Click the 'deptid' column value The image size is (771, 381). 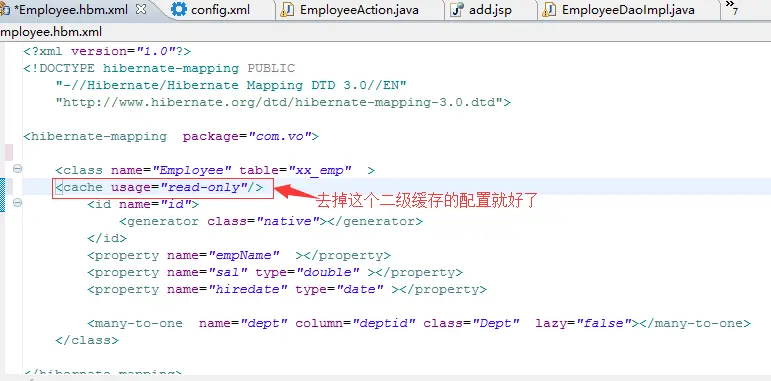pos(384,323)
